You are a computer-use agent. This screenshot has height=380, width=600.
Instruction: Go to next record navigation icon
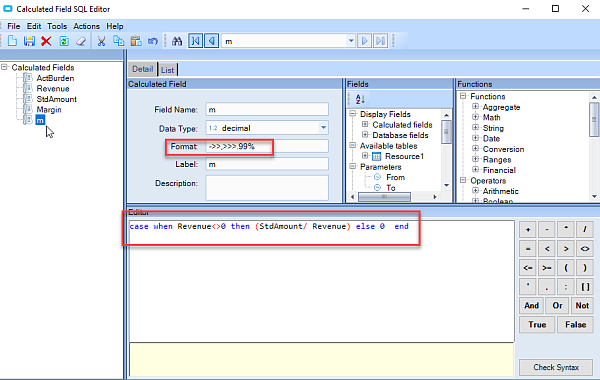[364, 41]
